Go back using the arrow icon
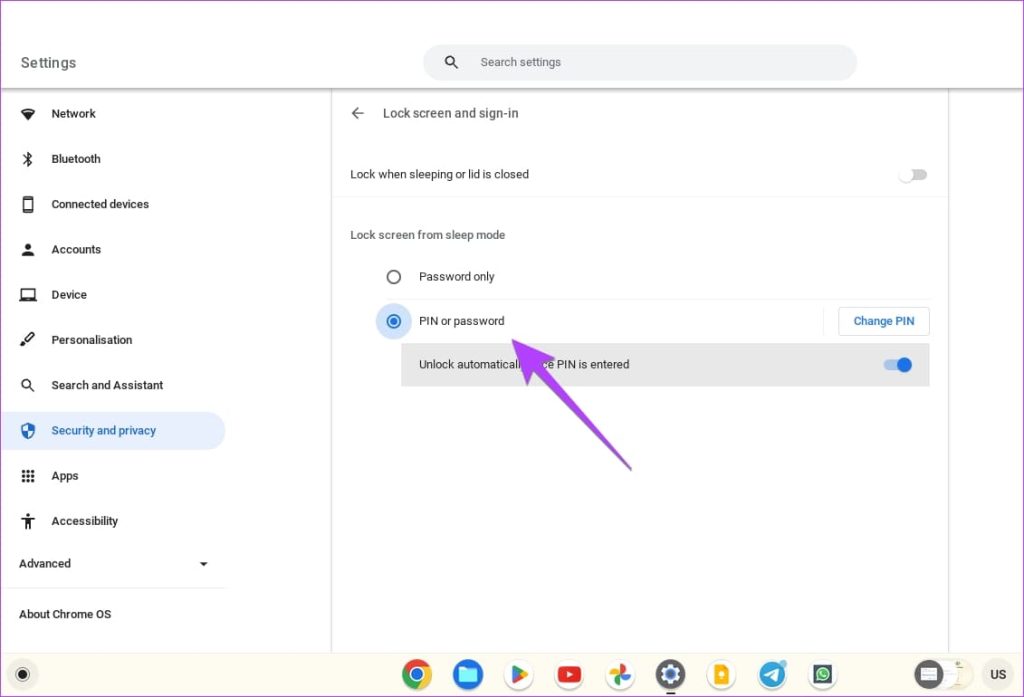The image size is (1024, 697). pos(357,113)
